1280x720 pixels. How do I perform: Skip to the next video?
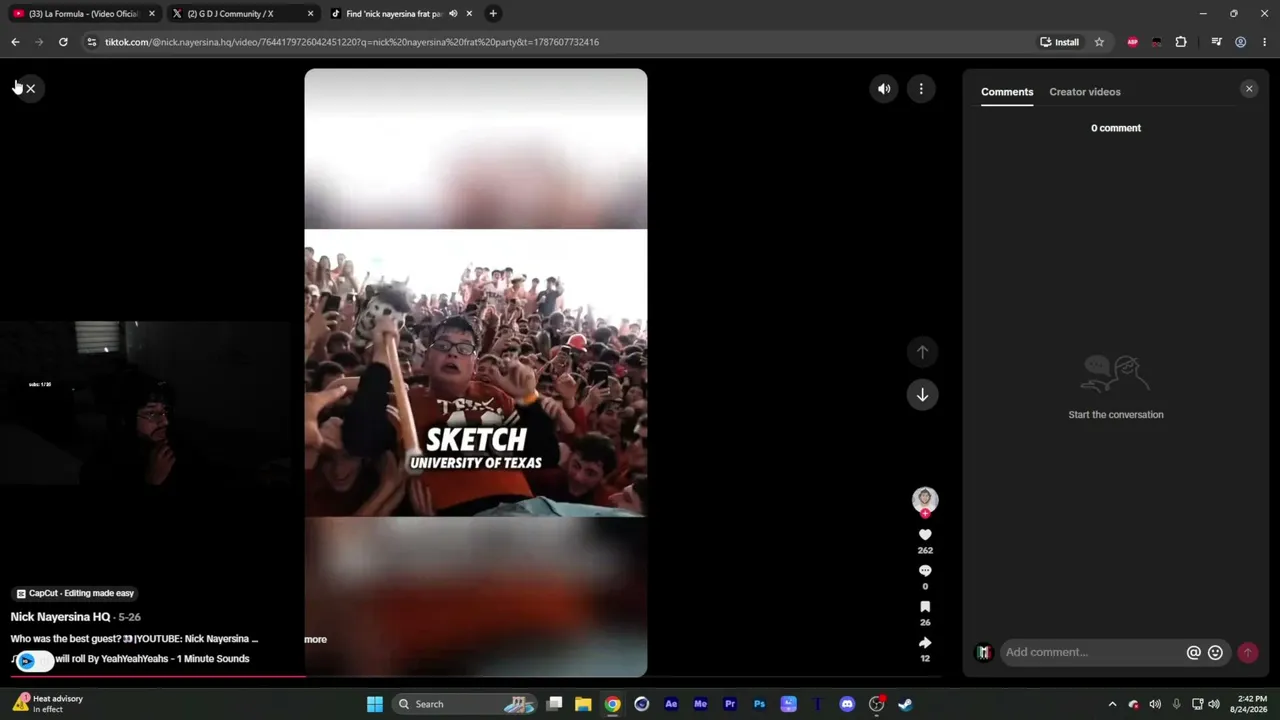coord(922,395)
